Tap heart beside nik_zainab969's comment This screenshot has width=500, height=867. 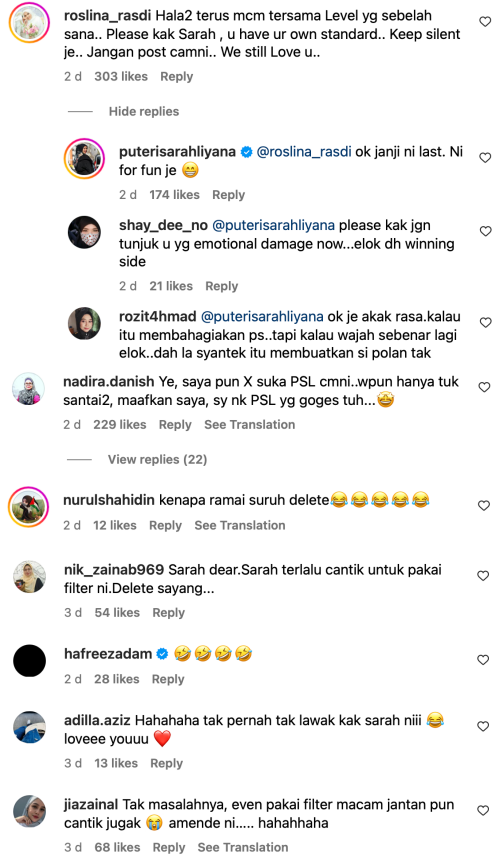pos(483,576)
